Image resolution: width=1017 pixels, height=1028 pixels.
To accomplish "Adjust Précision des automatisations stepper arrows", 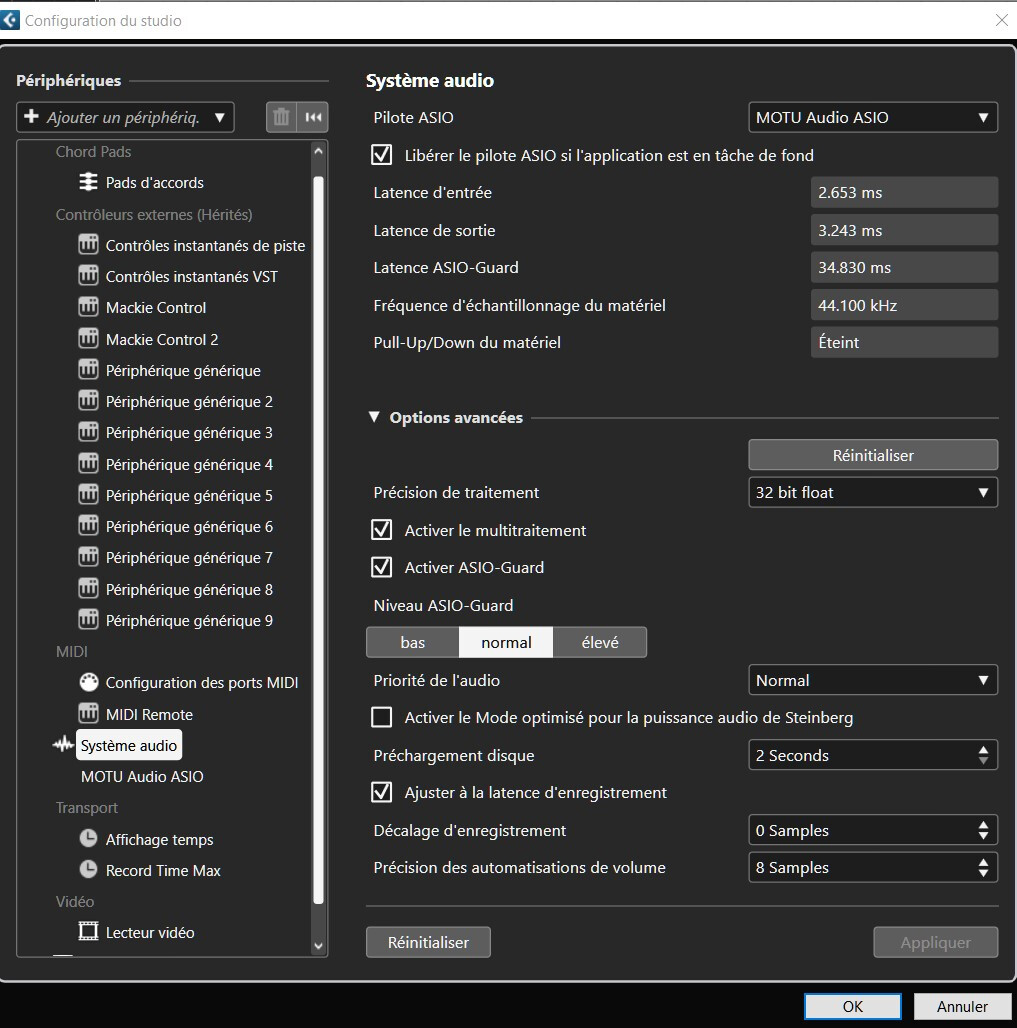I will [983, 867].
